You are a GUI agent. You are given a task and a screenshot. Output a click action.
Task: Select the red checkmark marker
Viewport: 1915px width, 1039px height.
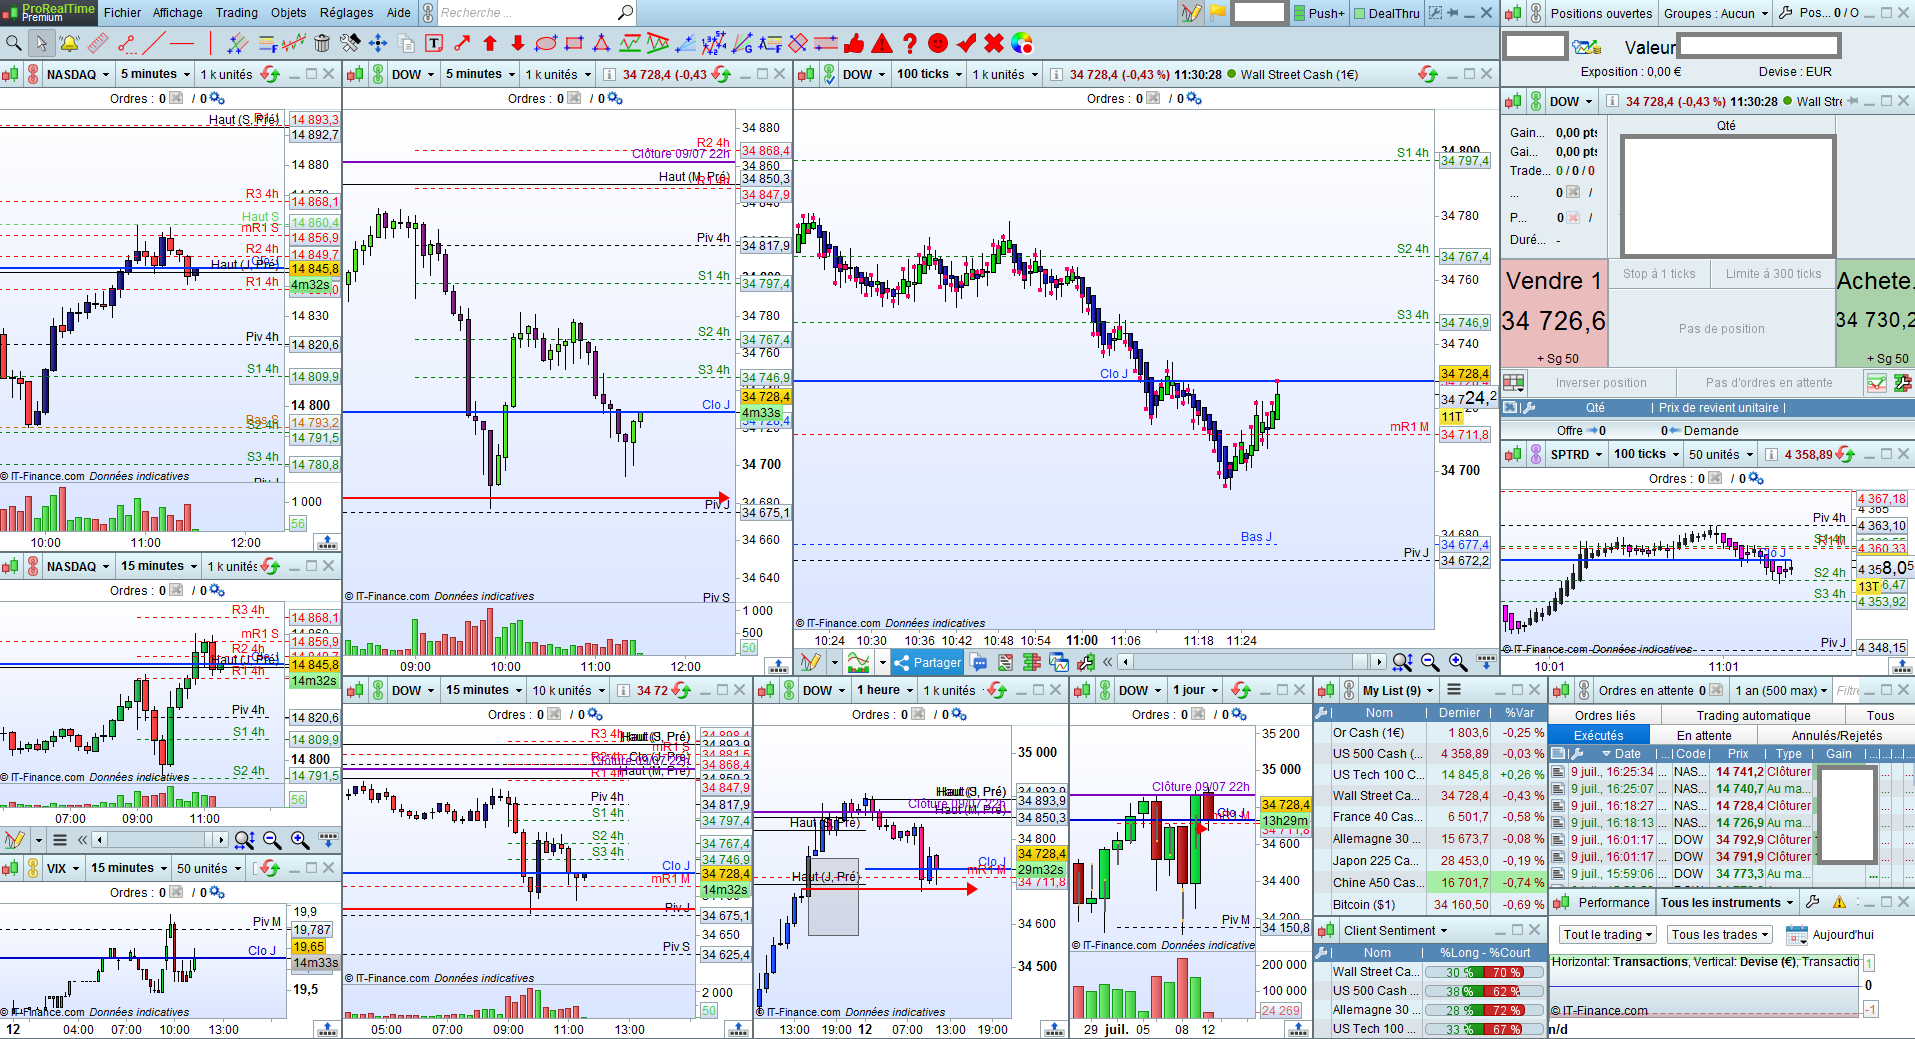[966, 43]
